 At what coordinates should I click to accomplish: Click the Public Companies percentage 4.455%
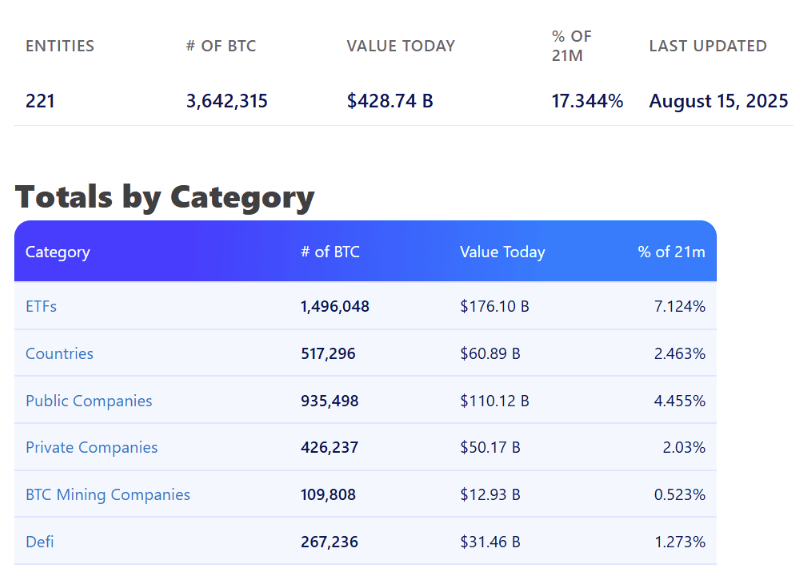[679, 400]
